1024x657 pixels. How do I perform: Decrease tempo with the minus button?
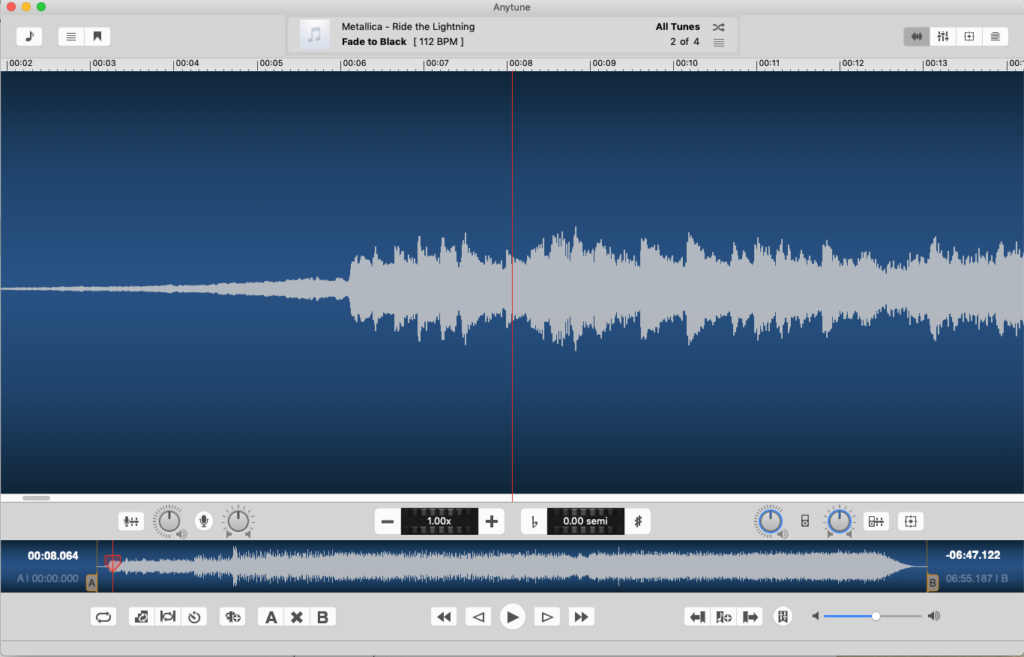pos(387,521)
